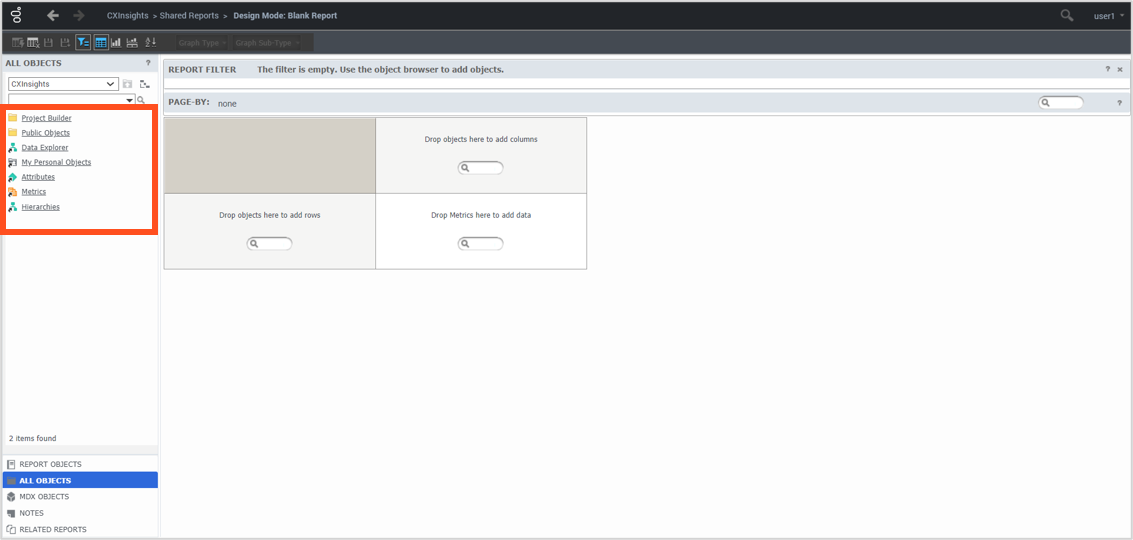Open the Public Objects folder
This screenshot has height=540, width=1133.
point(45,133)
